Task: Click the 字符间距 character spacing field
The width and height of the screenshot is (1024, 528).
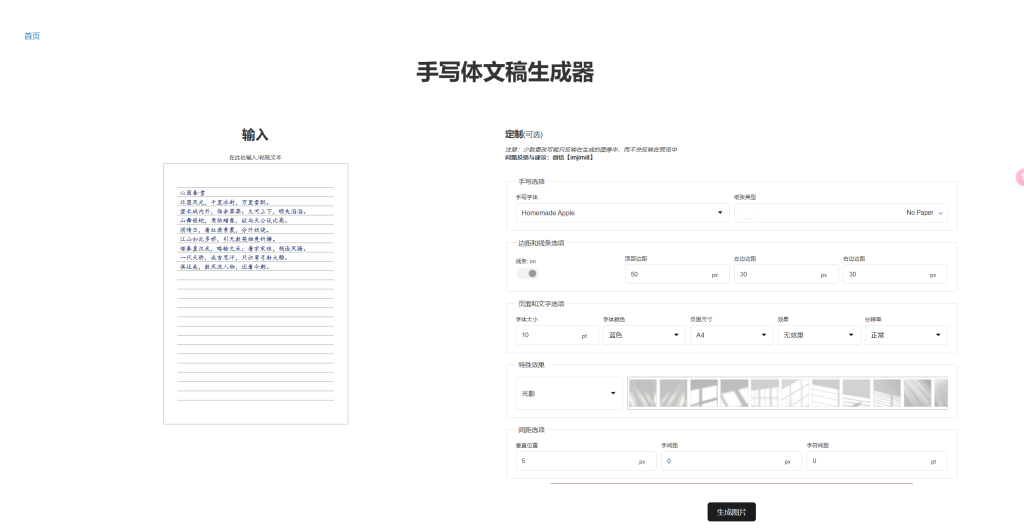Action: [x=877, y=461]
